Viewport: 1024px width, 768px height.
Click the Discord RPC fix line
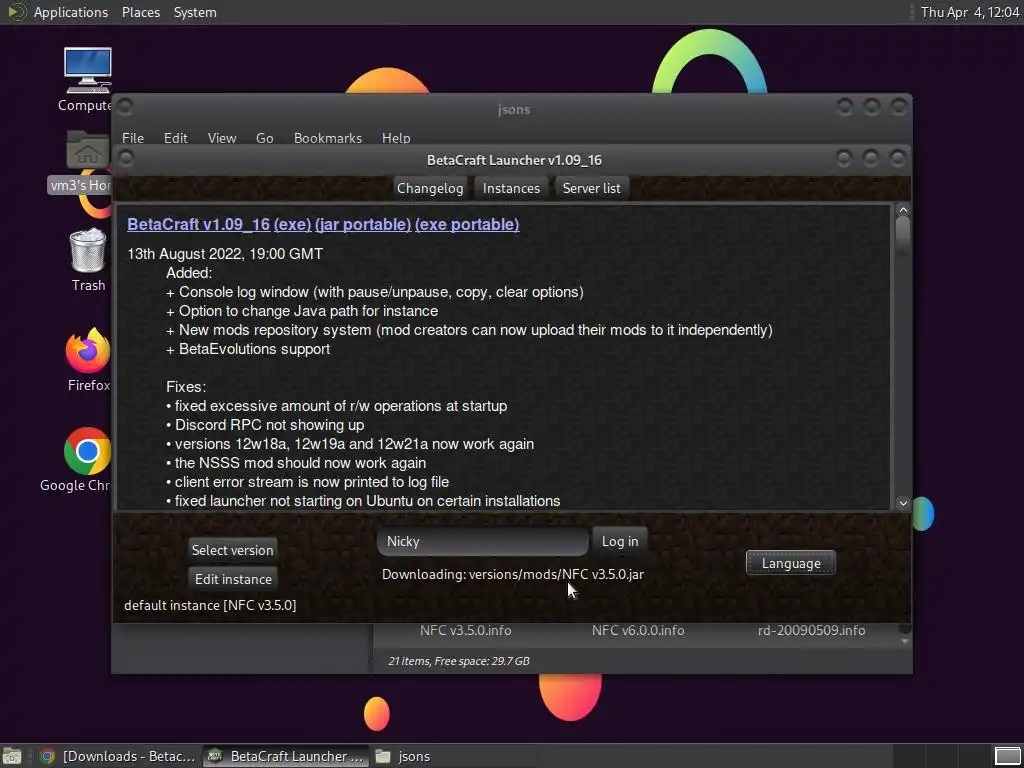click(x=264, y=424)
